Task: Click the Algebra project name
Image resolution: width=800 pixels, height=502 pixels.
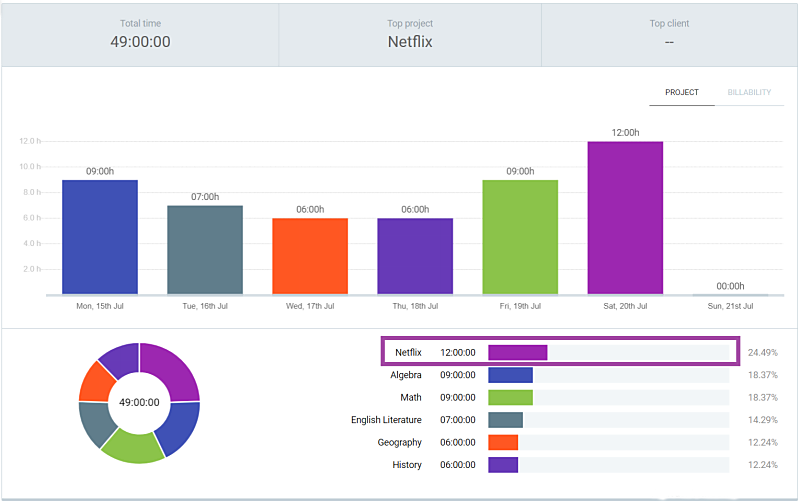Action: pos(406,375)
